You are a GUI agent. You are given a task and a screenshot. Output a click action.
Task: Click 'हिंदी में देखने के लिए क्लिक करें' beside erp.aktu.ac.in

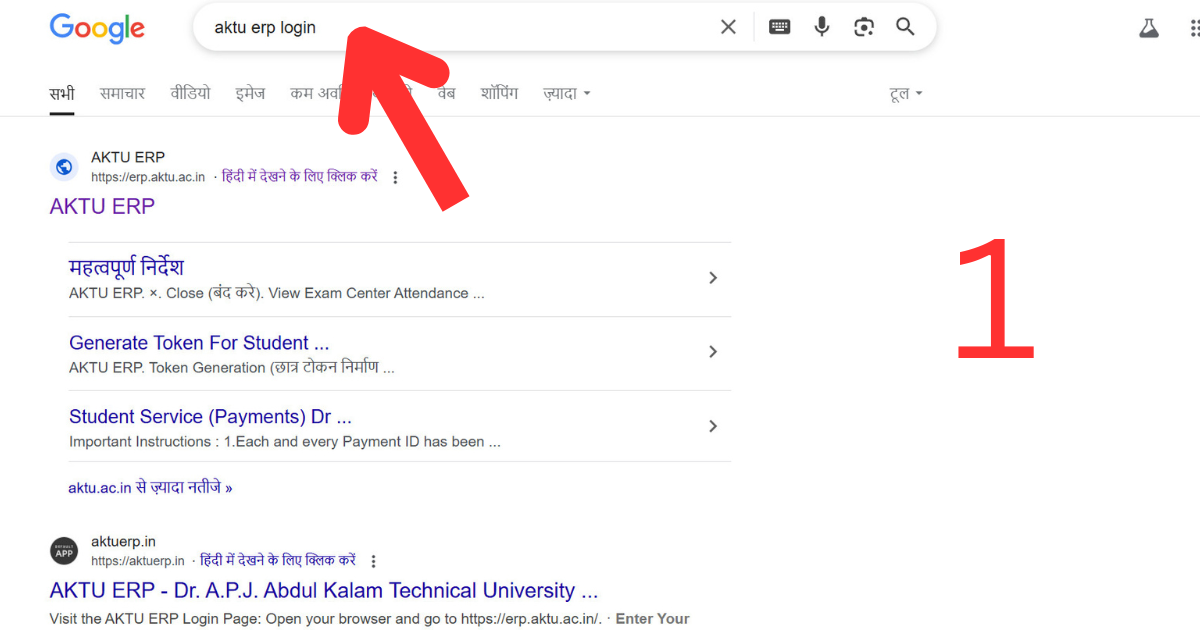point(300,176)
